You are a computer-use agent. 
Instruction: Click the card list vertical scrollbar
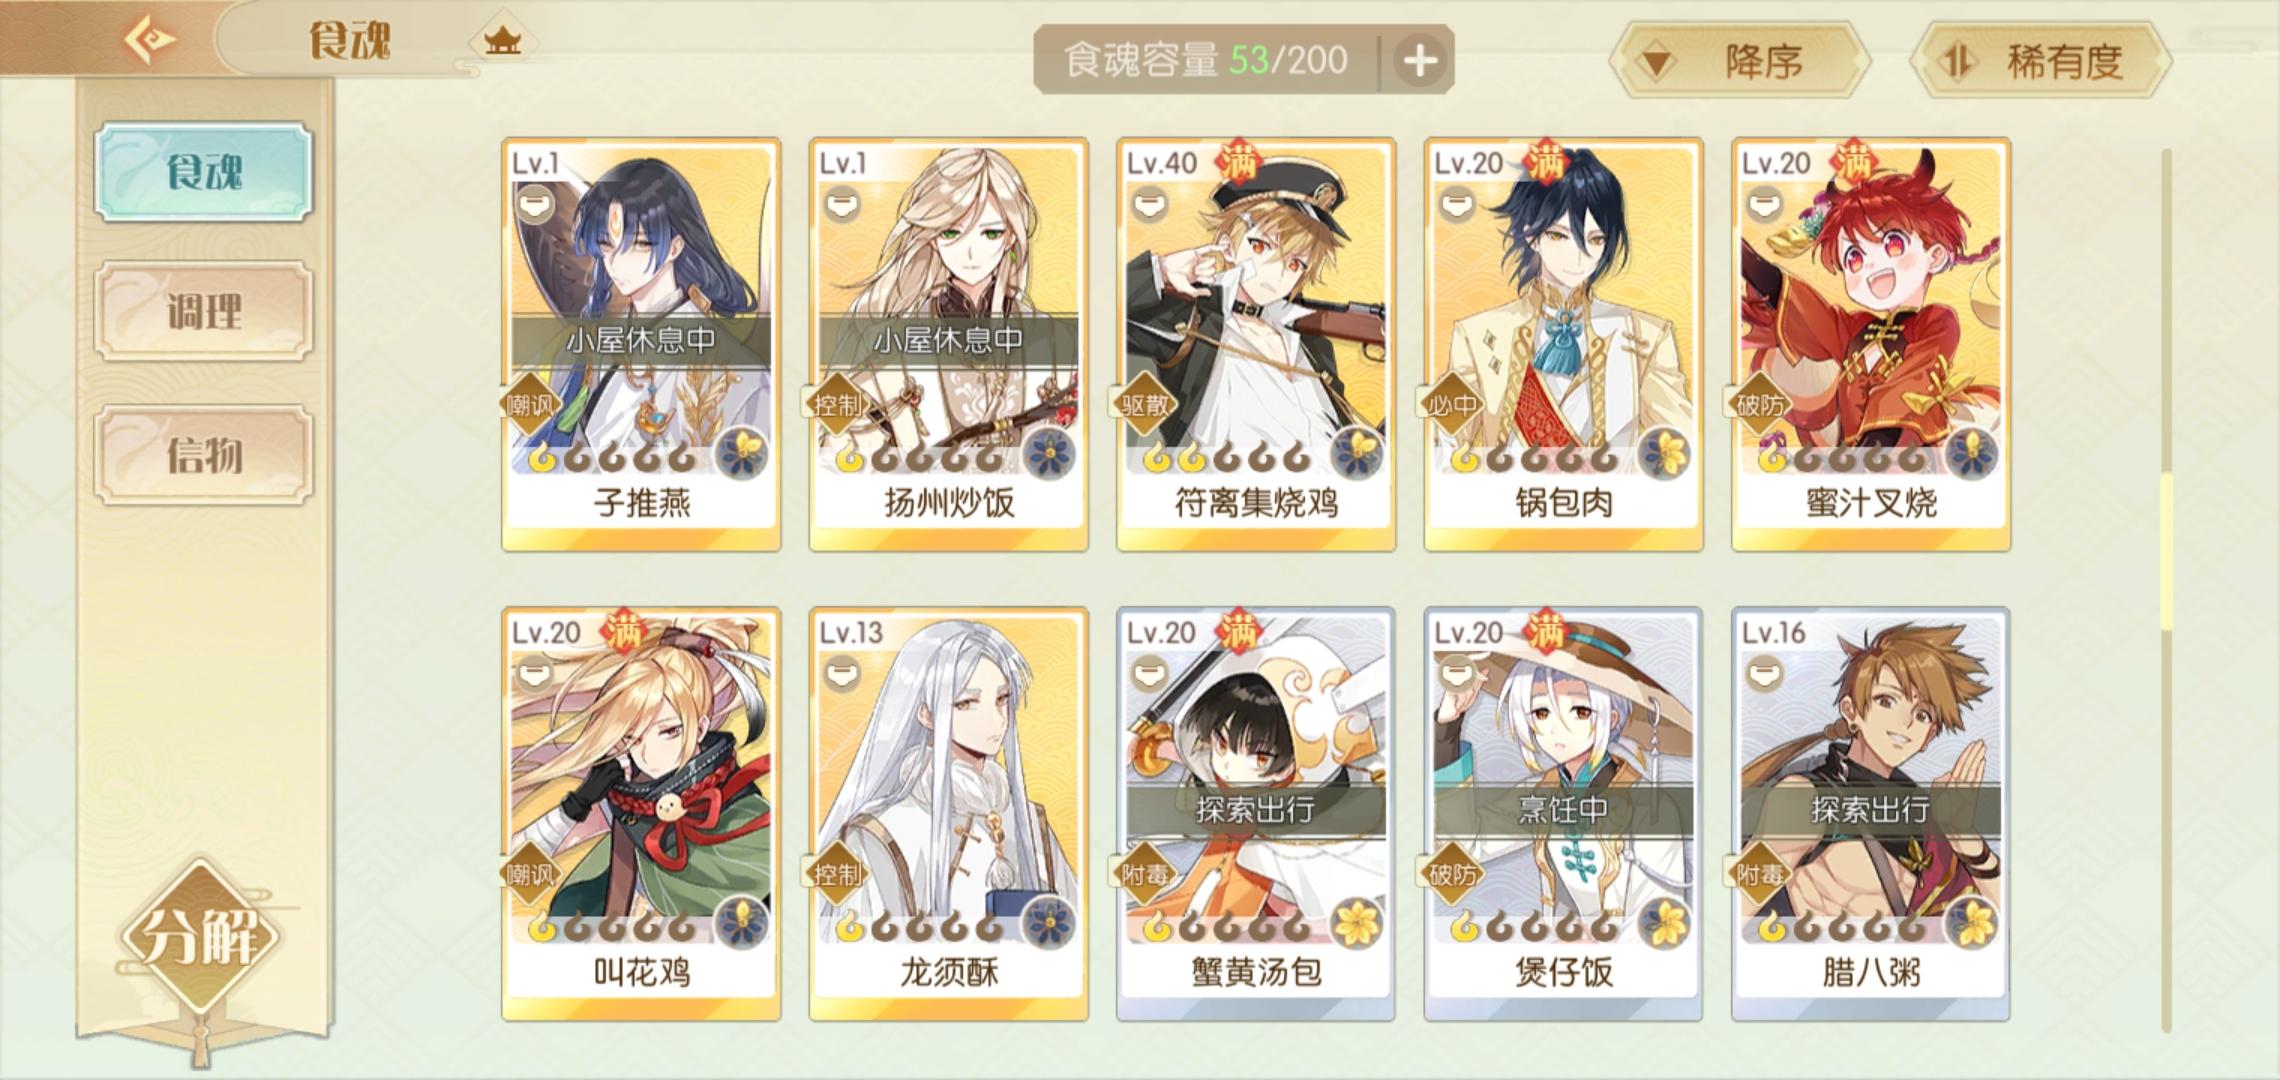coord(2166,590)
